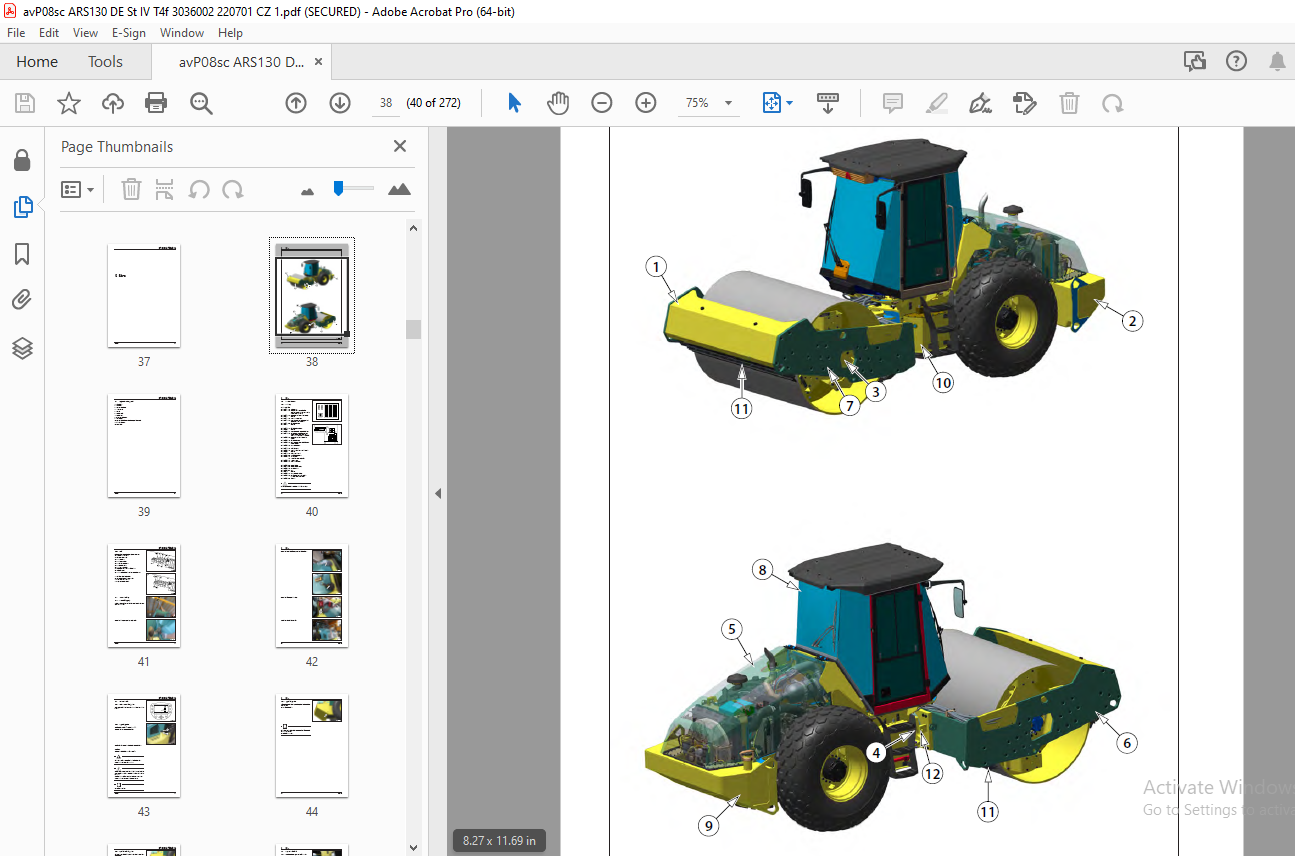The height and width of the screenshot is (856, 1295).
Task: Rotate thumbnail pages clockwise
Action: pos(233,189)
